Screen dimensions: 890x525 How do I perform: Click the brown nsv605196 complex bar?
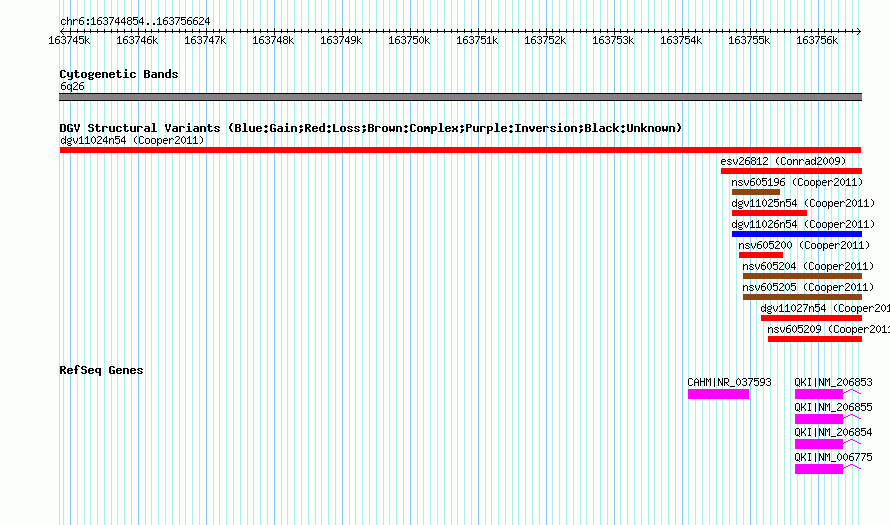pyautogui.click(x=755, y=192)
